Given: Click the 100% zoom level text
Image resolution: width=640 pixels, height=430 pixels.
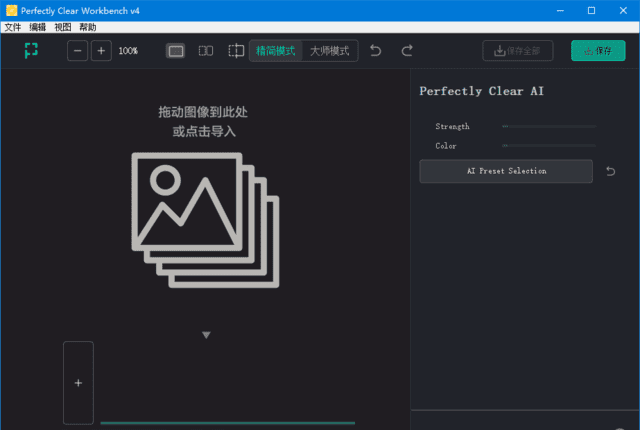Looking at the screenshot, I should click(x=128, y=51).
